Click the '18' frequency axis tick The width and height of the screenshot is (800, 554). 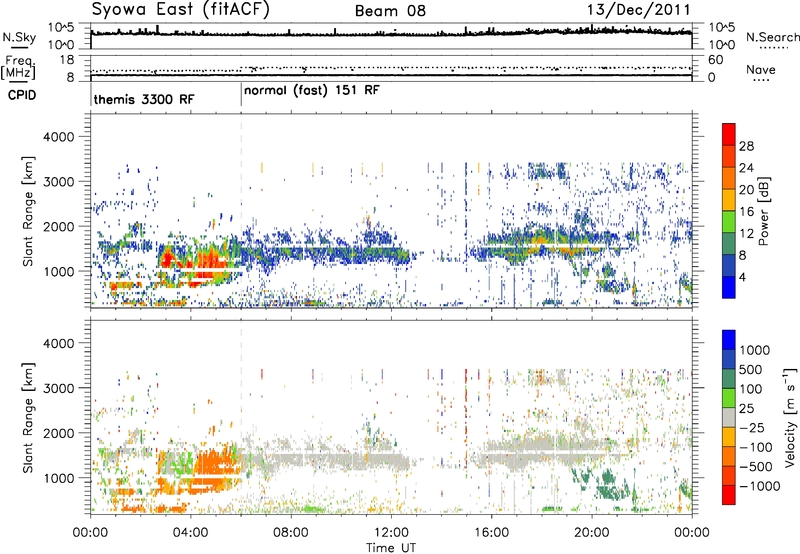(67, 60)
